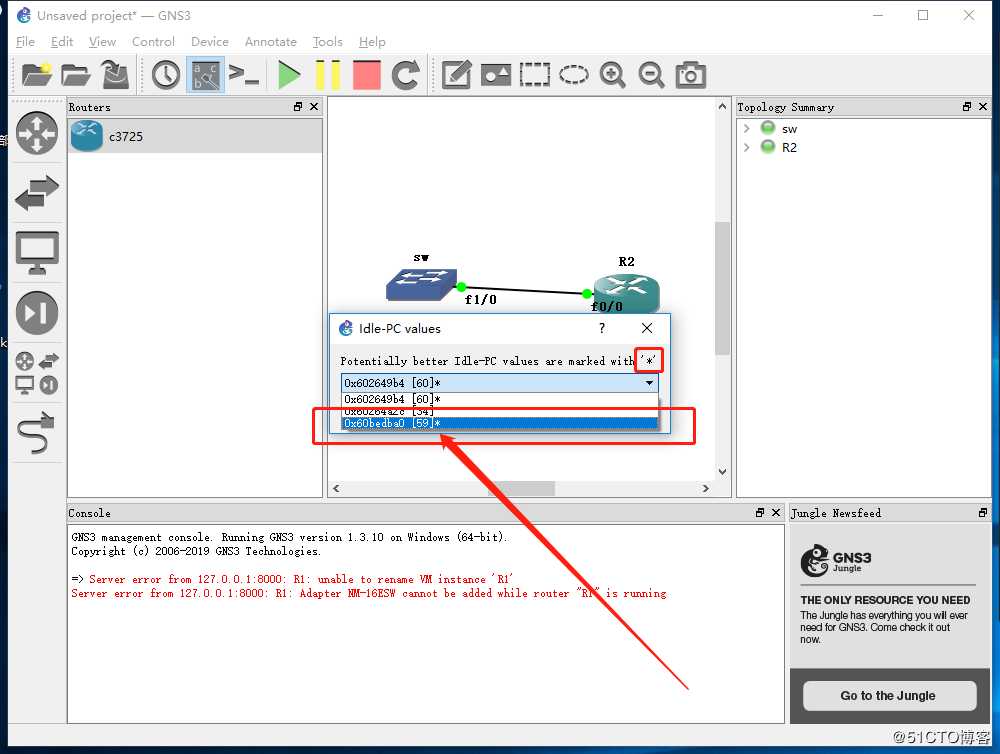
Task: Float the Topology Summary panel
Action: [x=967, y=107]
